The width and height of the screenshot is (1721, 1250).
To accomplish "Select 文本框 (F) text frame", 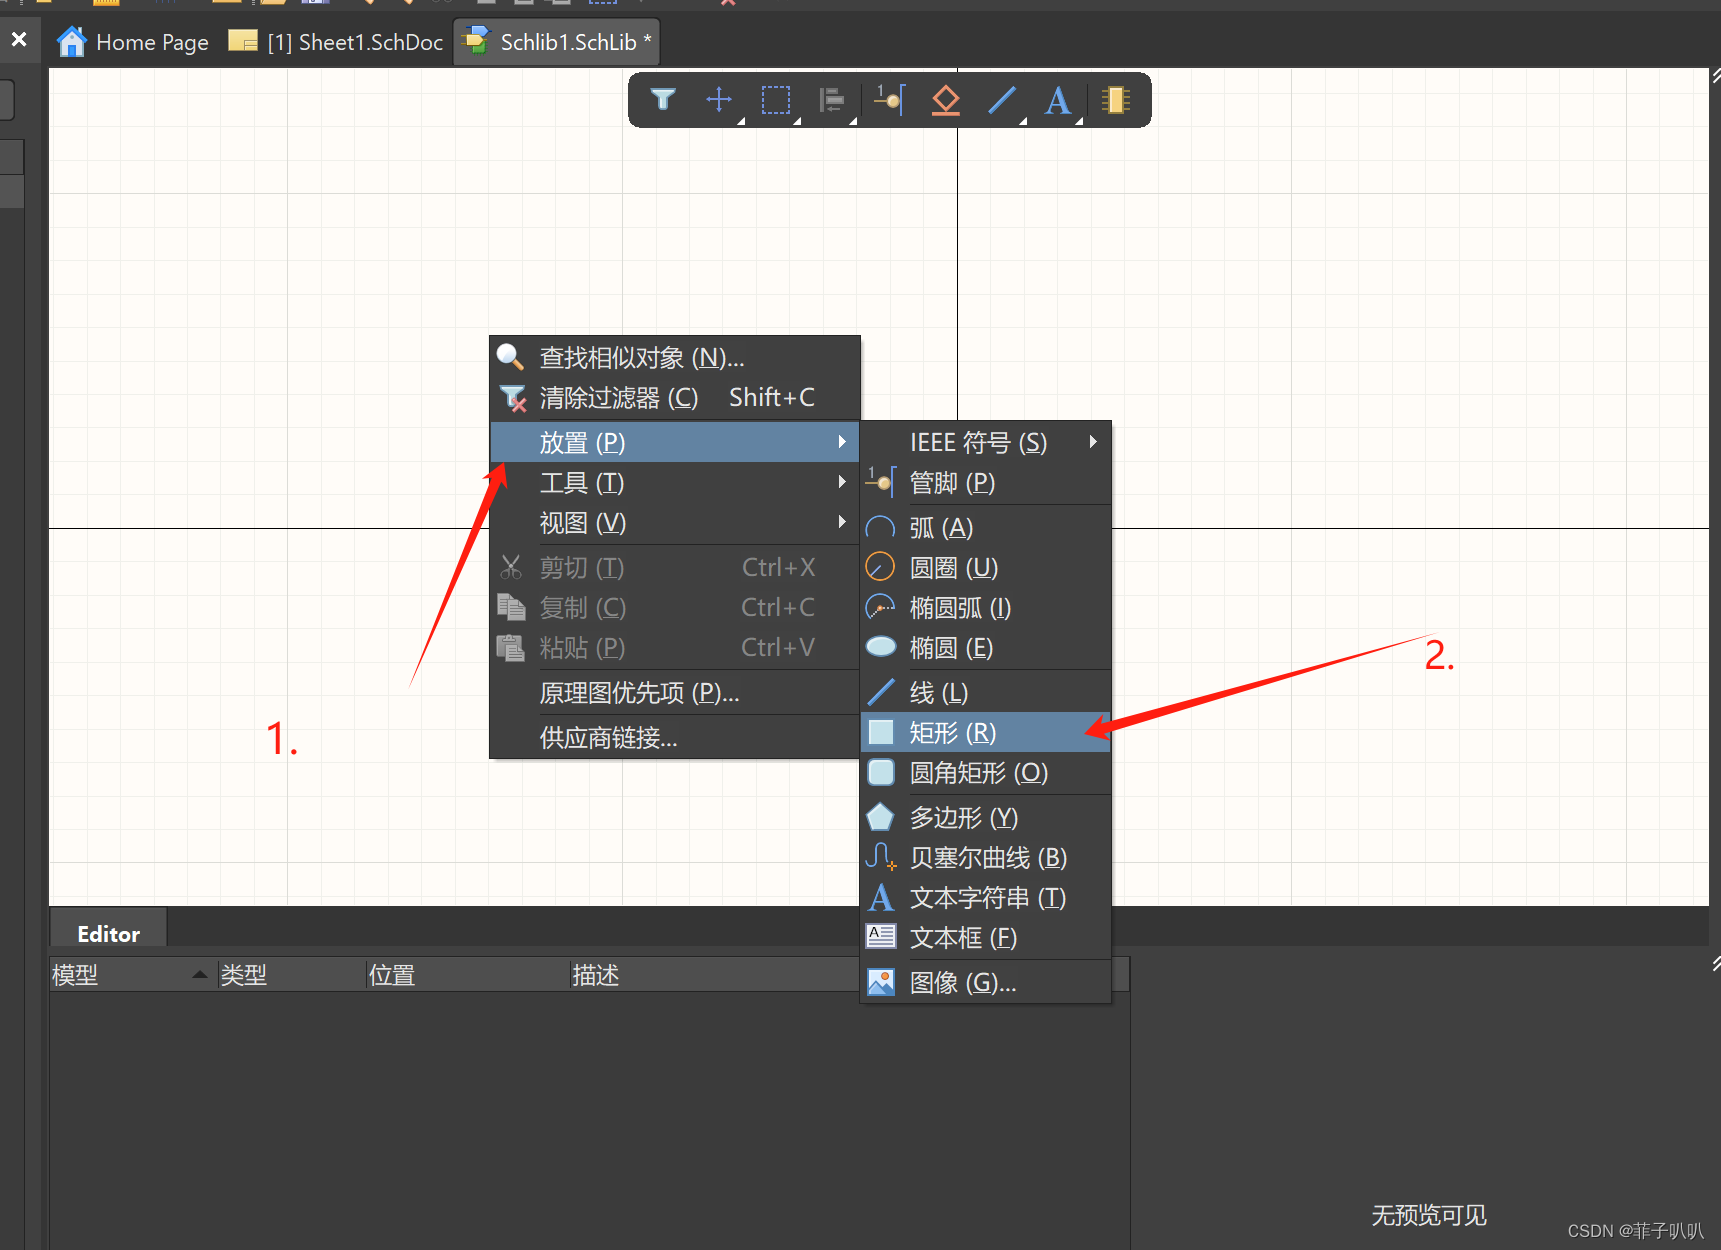I will click(986, 937).
